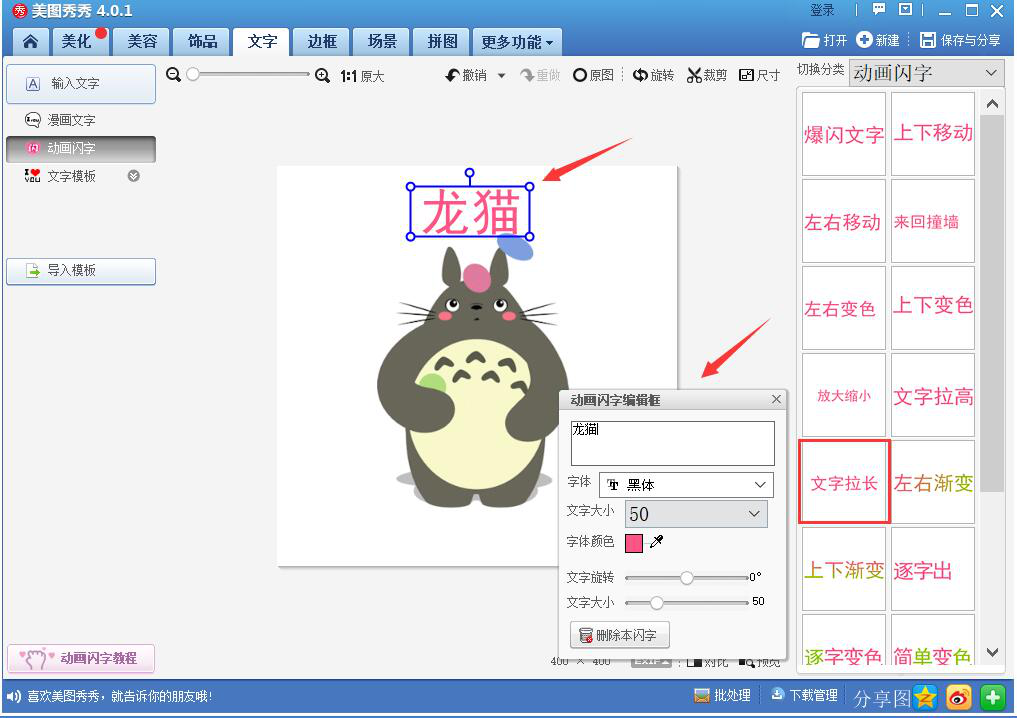1017x718 pixels.
Task: Expand the 文字模板 chevron
Action: [134, 176]
